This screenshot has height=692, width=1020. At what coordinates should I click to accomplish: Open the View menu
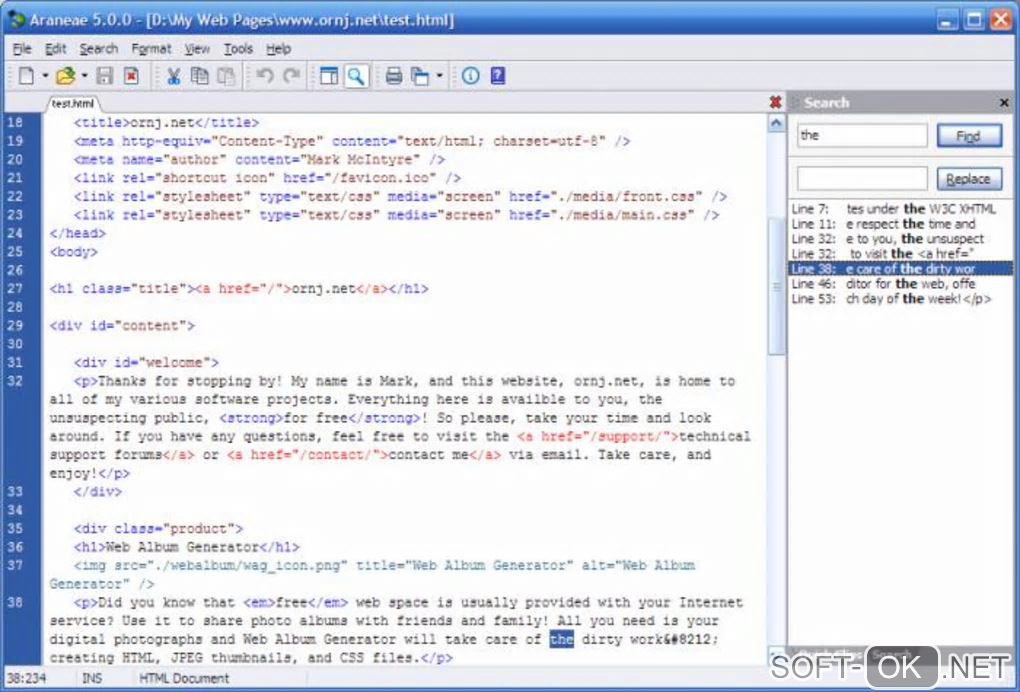pos(196,49)
